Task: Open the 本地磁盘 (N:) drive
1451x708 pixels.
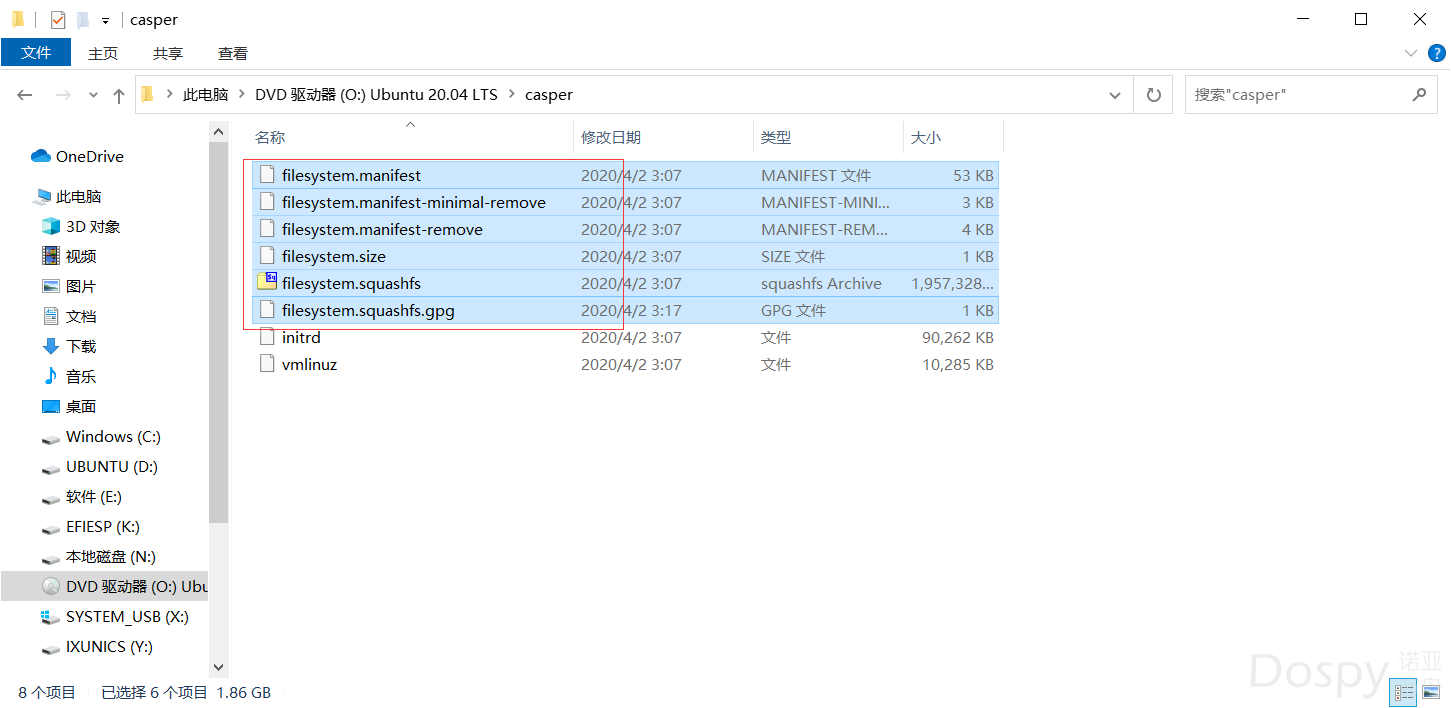Action: tap(111, 556)
